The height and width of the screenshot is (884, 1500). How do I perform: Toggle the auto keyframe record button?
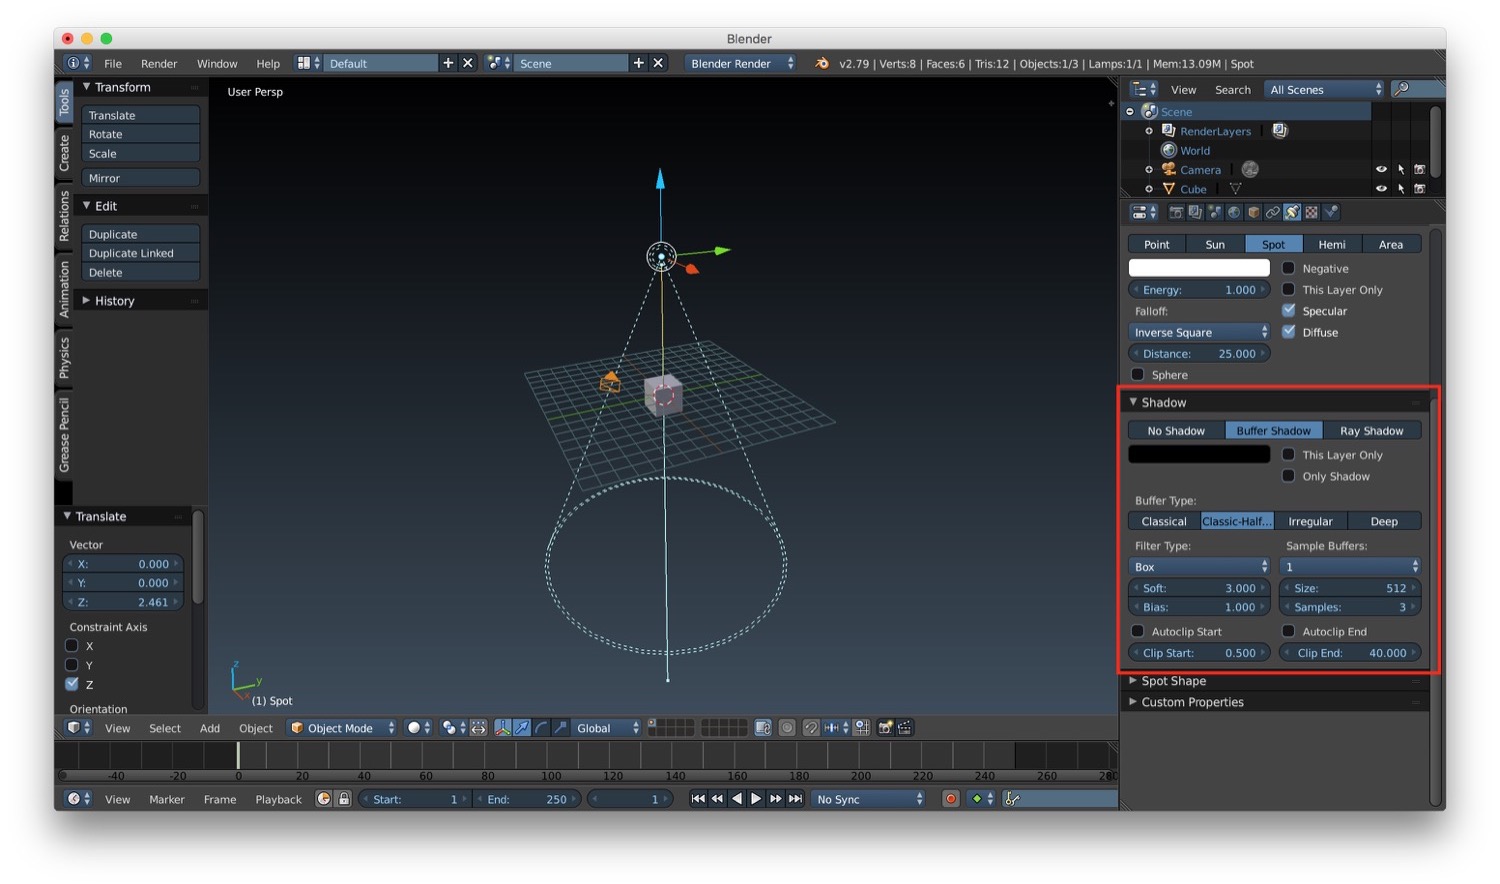coord(951,799)
